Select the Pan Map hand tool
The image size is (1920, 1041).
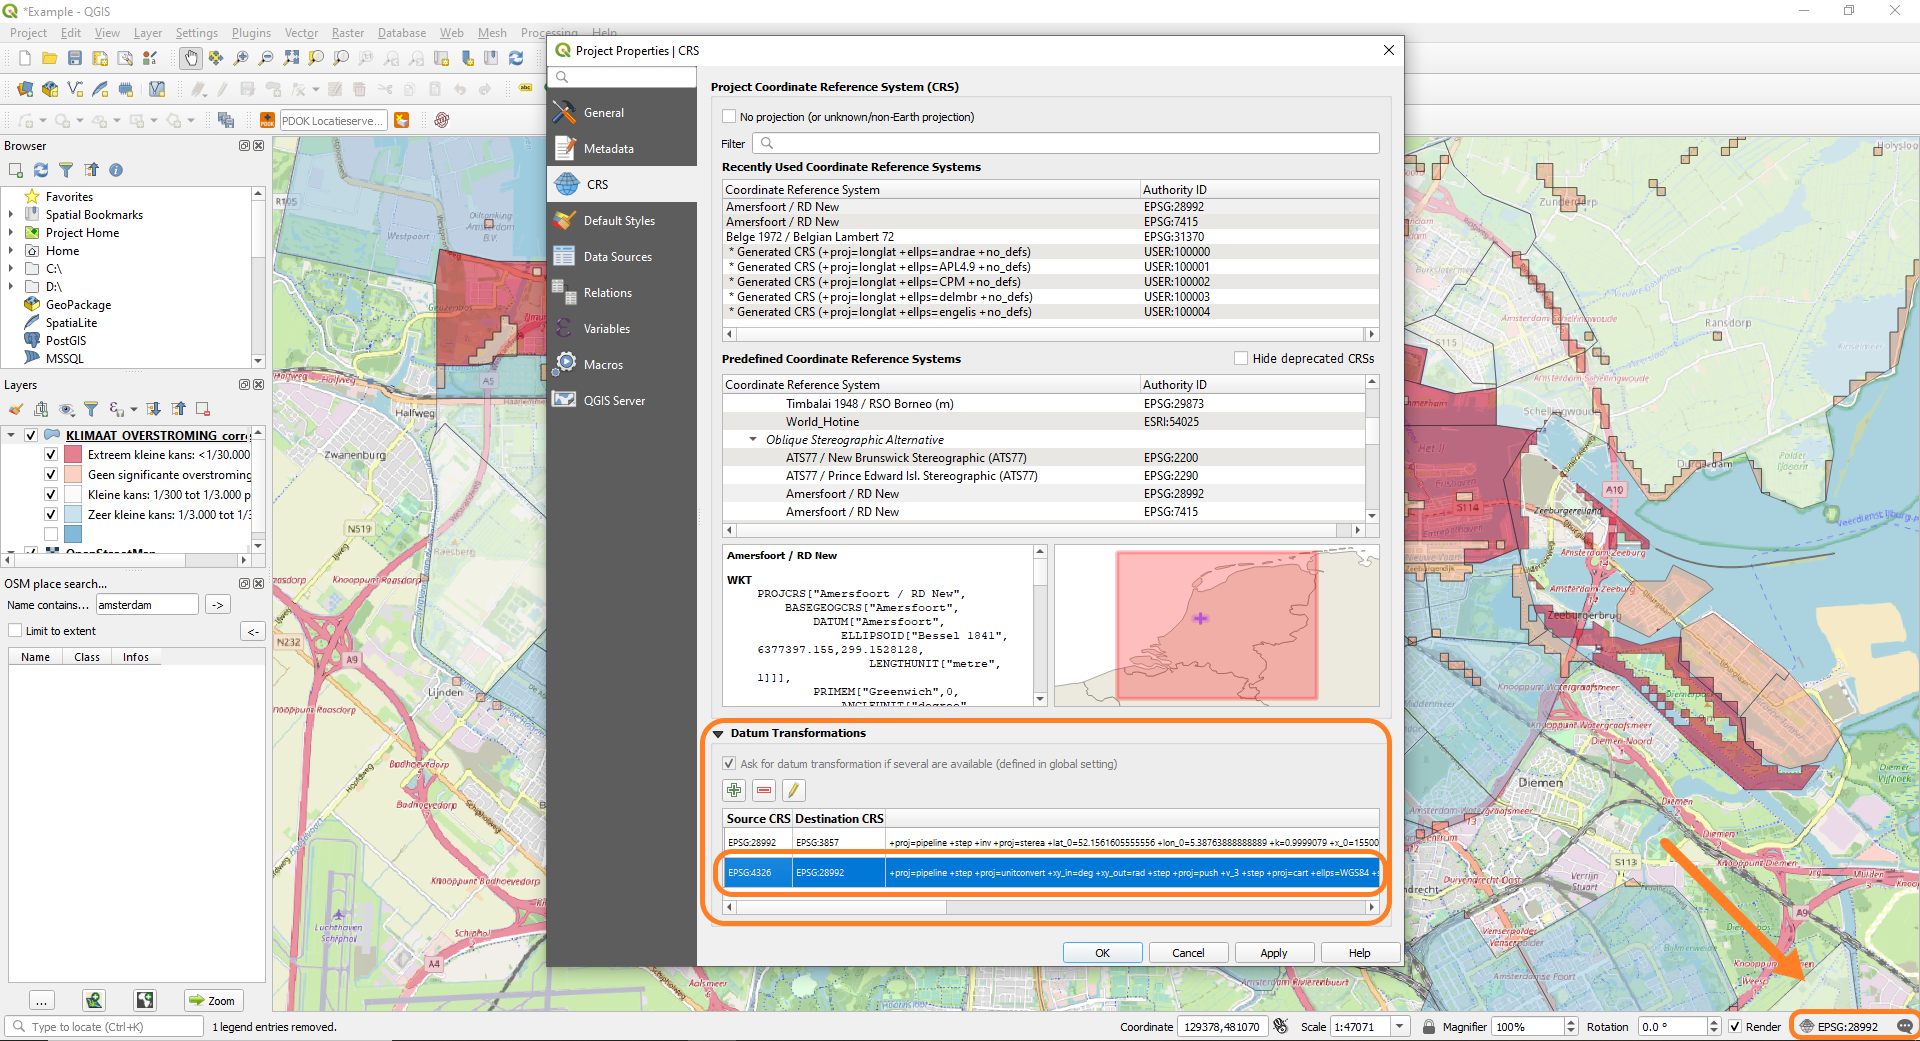click(190, 58)
